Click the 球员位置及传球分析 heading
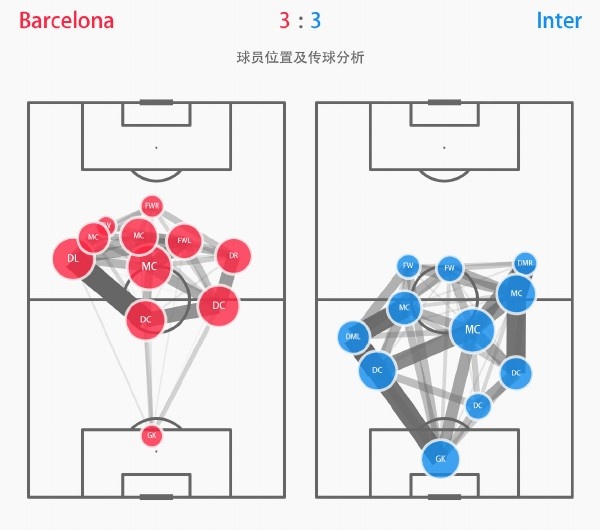The height and width of the screenshot is (530, 600). tap(300, 58)
